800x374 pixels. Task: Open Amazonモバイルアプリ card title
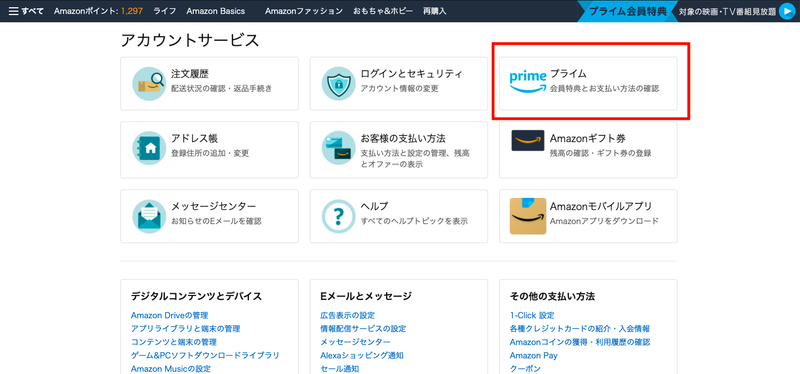point(601,207)
